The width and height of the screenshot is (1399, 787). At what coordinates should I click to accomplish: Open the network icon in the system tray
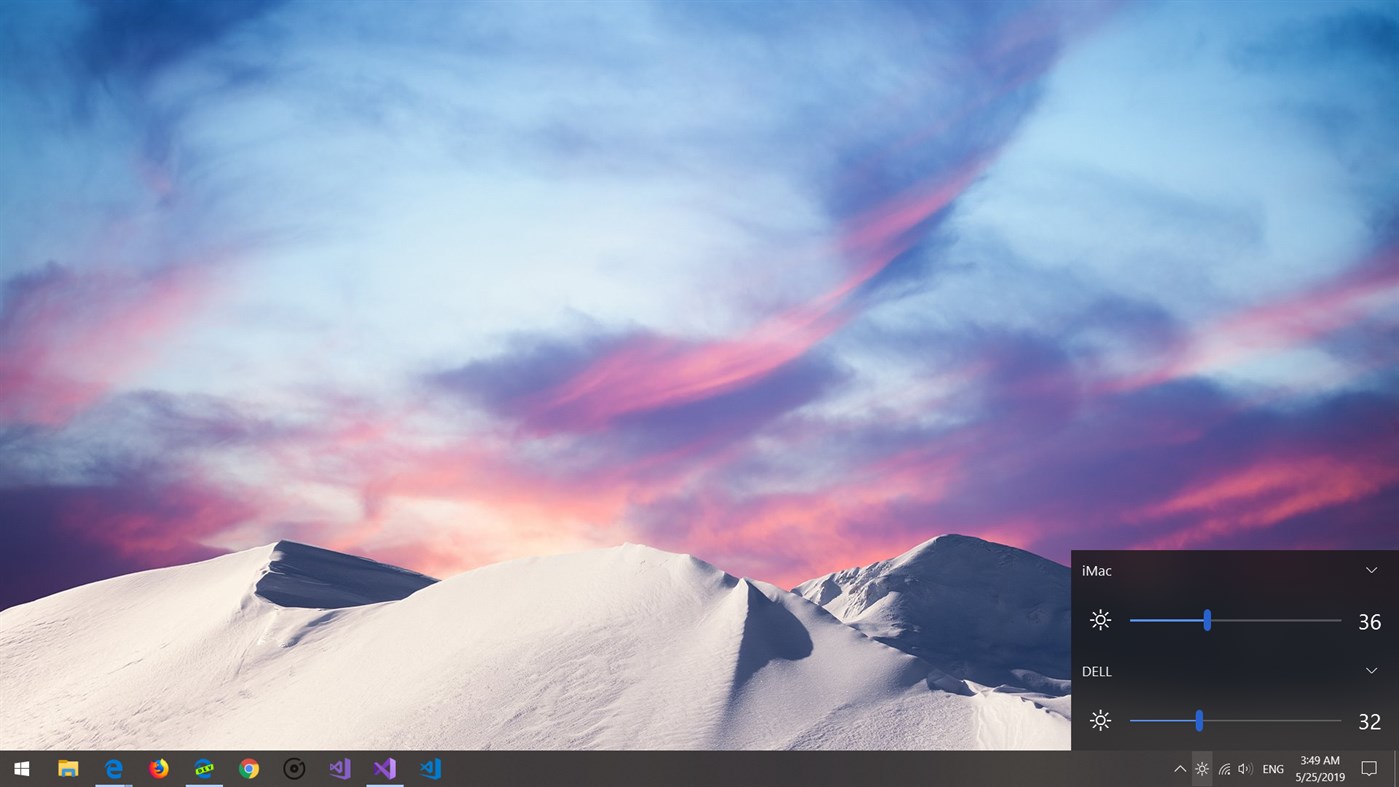point(1223,768)
